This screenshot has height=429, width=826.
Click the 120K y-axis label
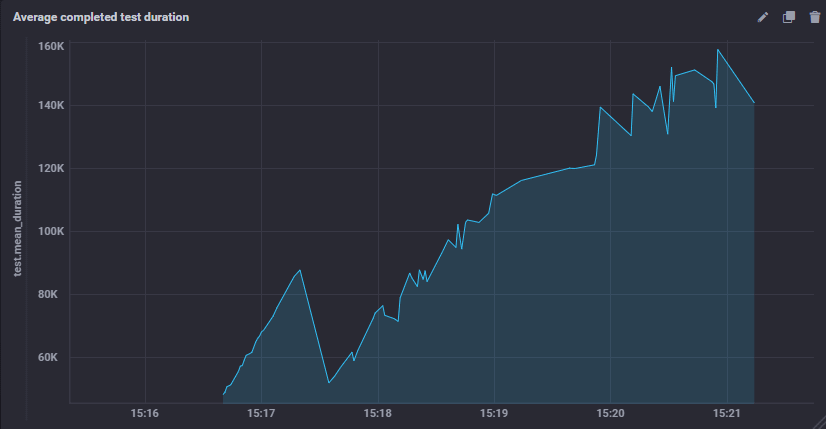(x=51, y=169)
